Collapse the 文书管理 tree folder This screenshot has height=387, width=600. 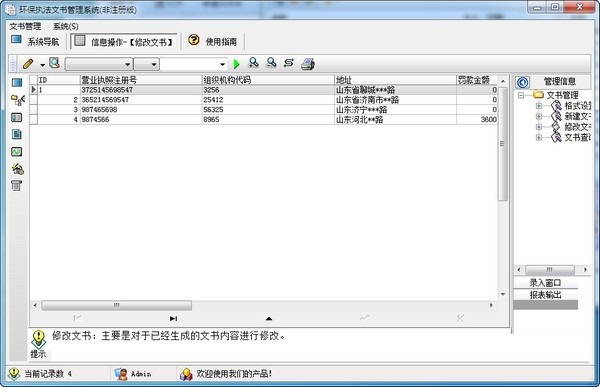[x=521, y=95]
